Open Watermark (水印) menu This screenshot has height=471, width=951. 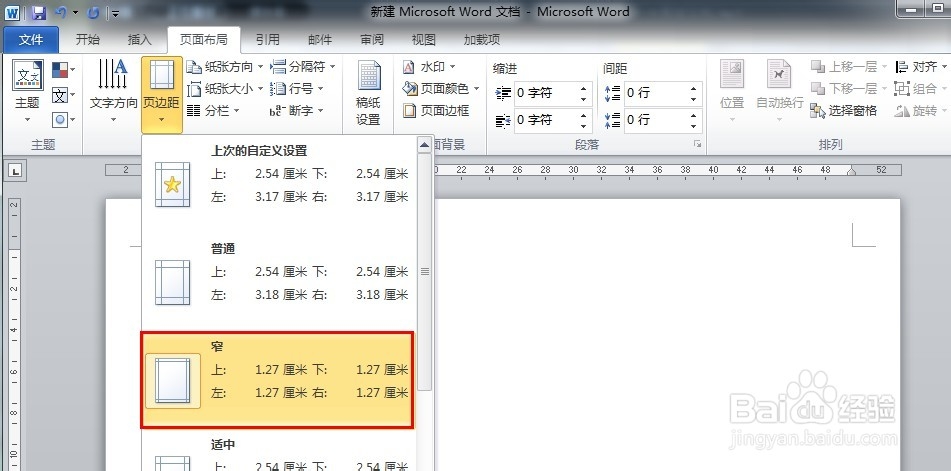click(x=429, y=67)
